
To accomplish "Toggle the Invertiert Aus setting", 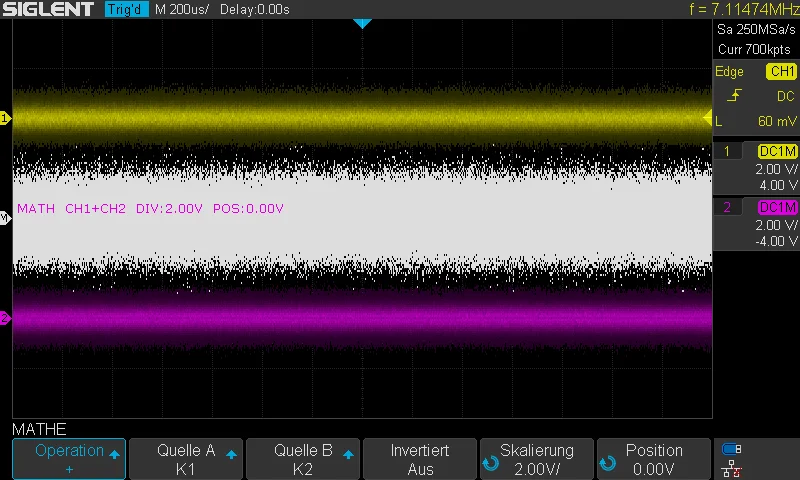I will coord(420,459).
